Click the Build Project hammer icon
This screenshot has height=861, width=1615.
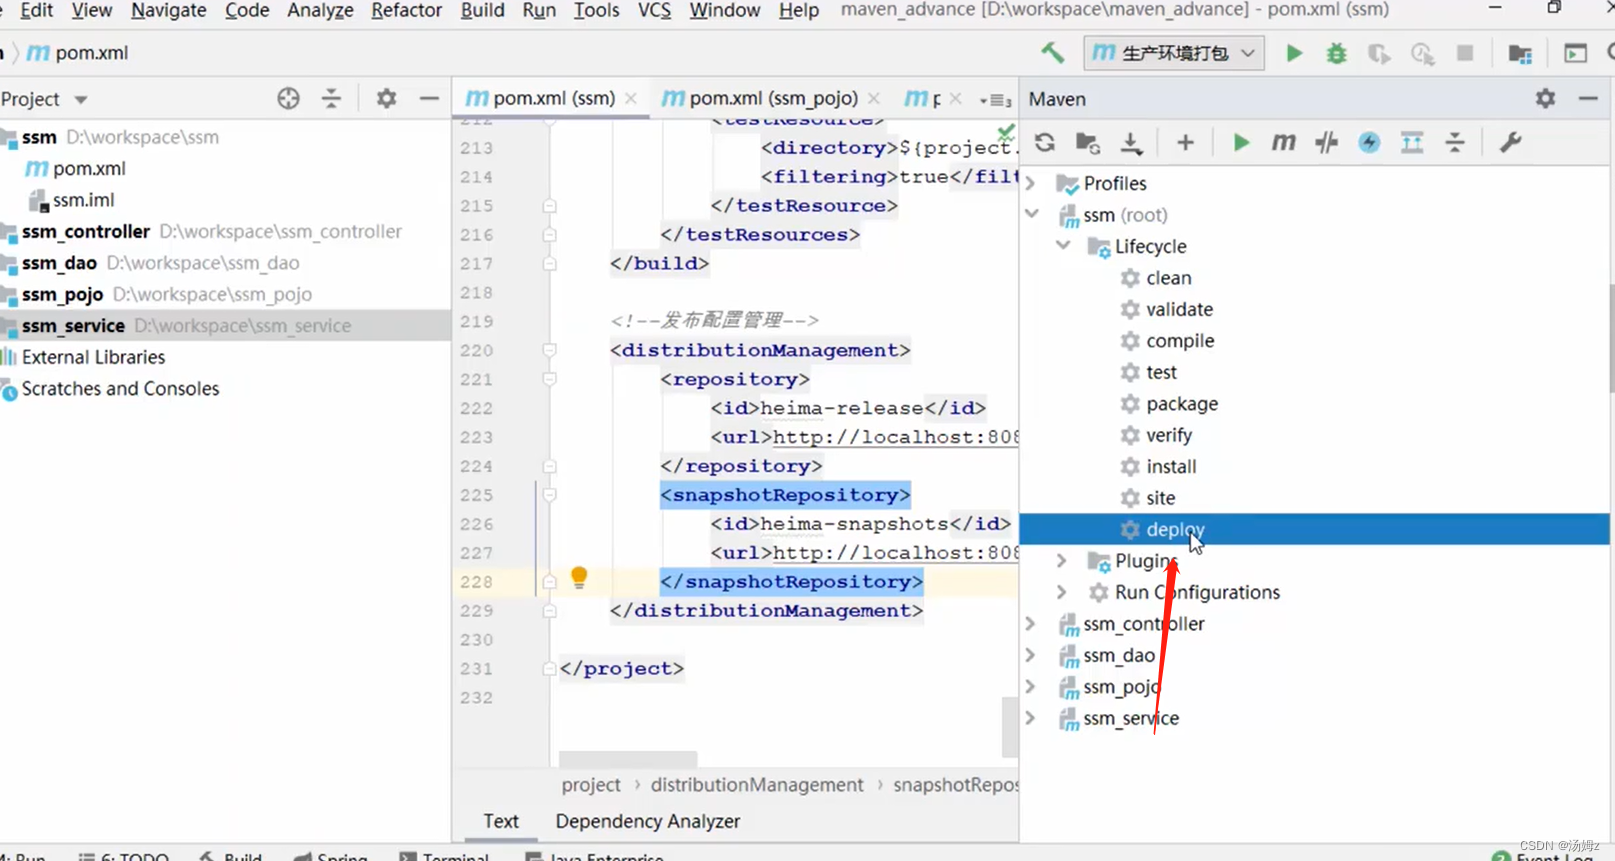pyautogui.click(x=1052, y=53)
